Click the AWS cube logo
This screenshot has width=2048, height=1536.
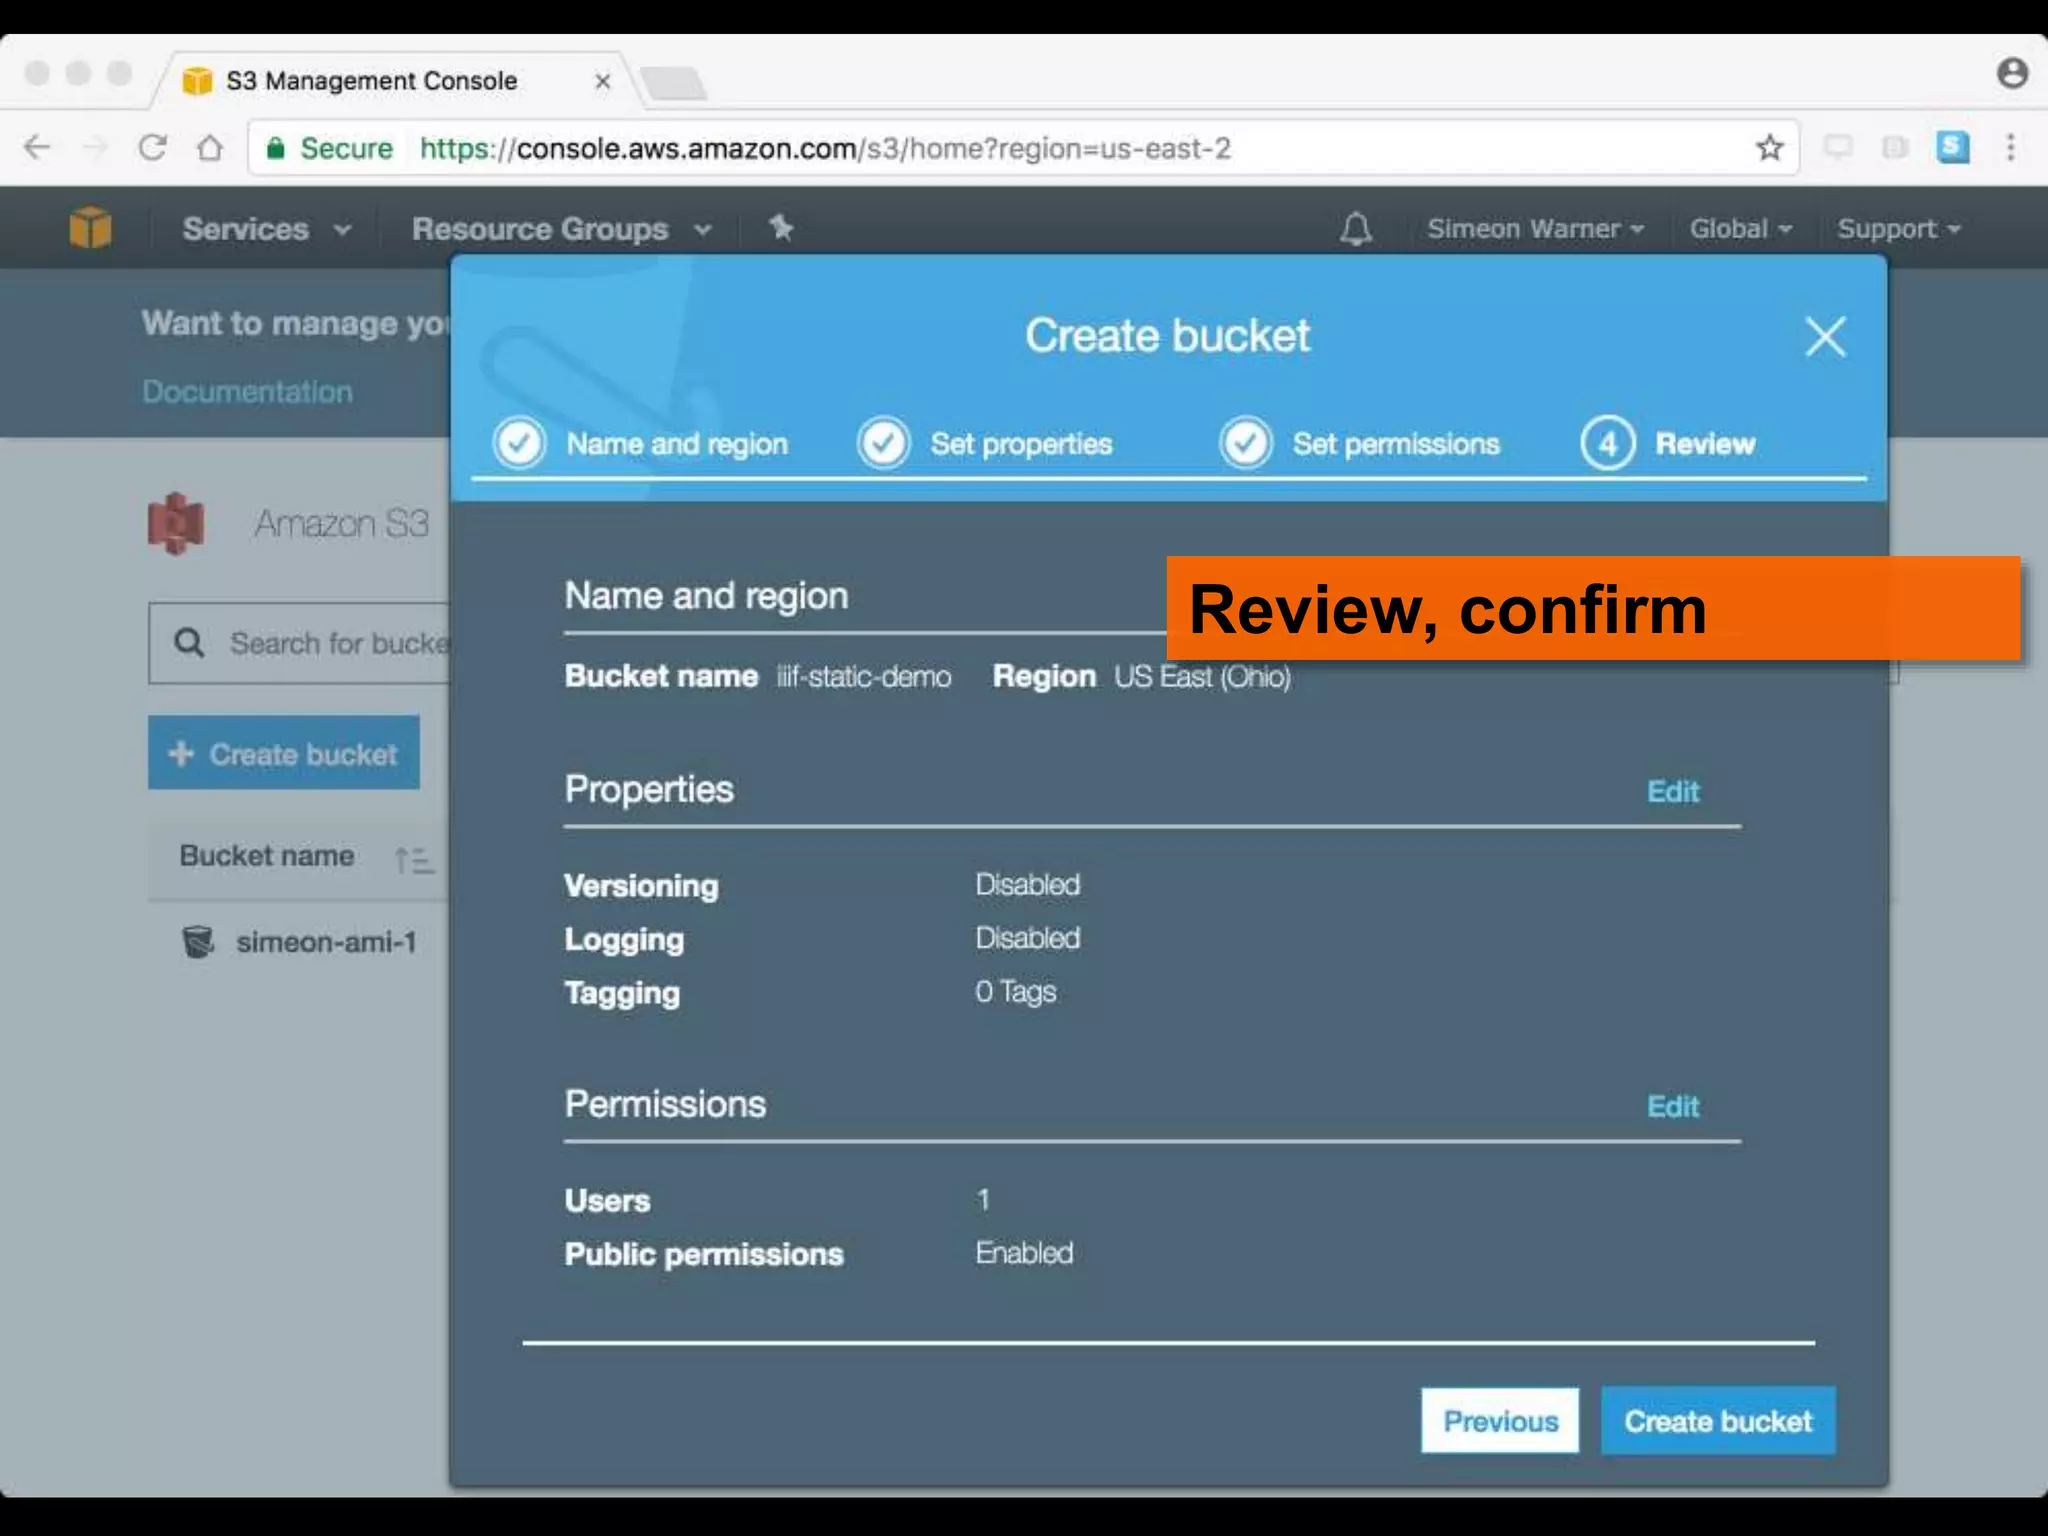(x=90, y=227)
